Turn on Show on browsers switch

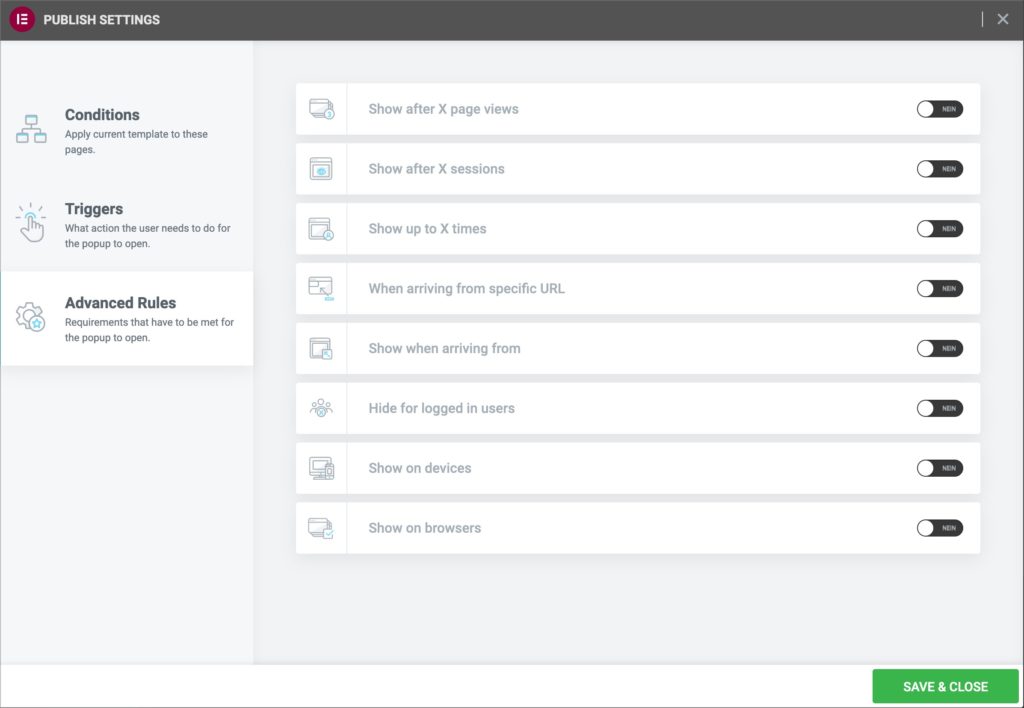pyautogui.click(x=940, y=528)
